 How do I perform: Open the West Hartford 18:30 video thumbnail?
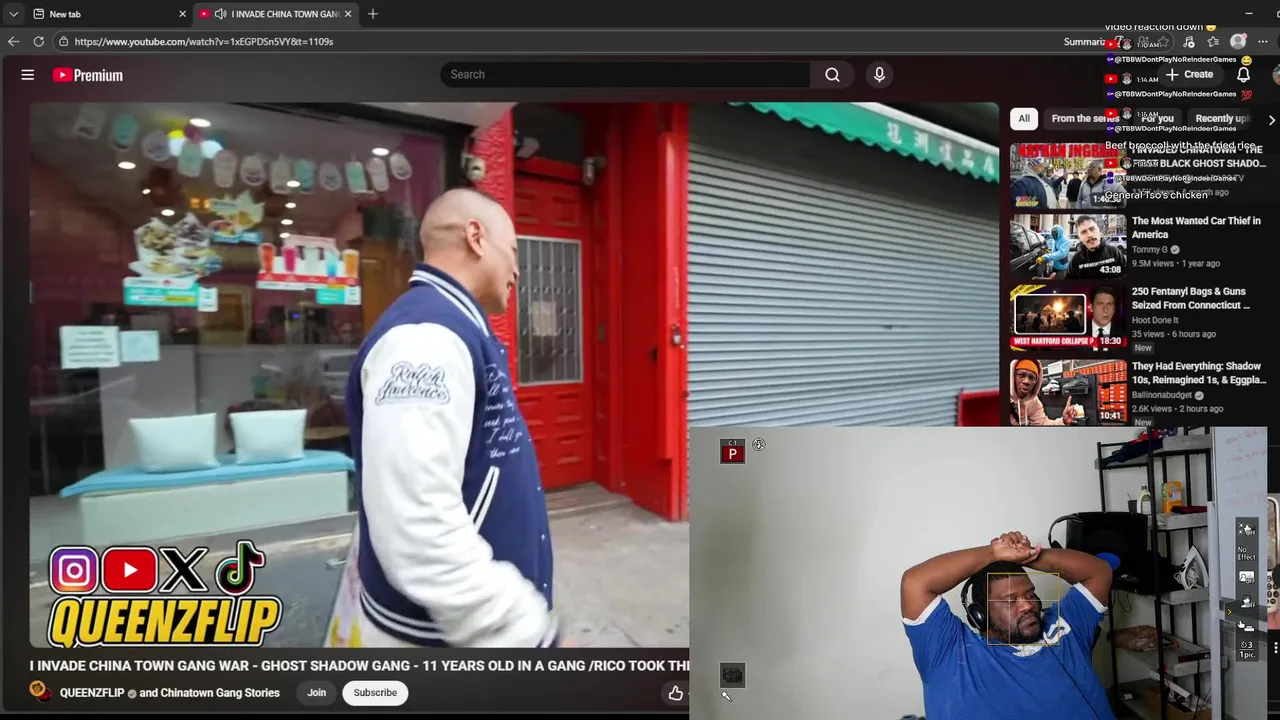[1068, 316]
